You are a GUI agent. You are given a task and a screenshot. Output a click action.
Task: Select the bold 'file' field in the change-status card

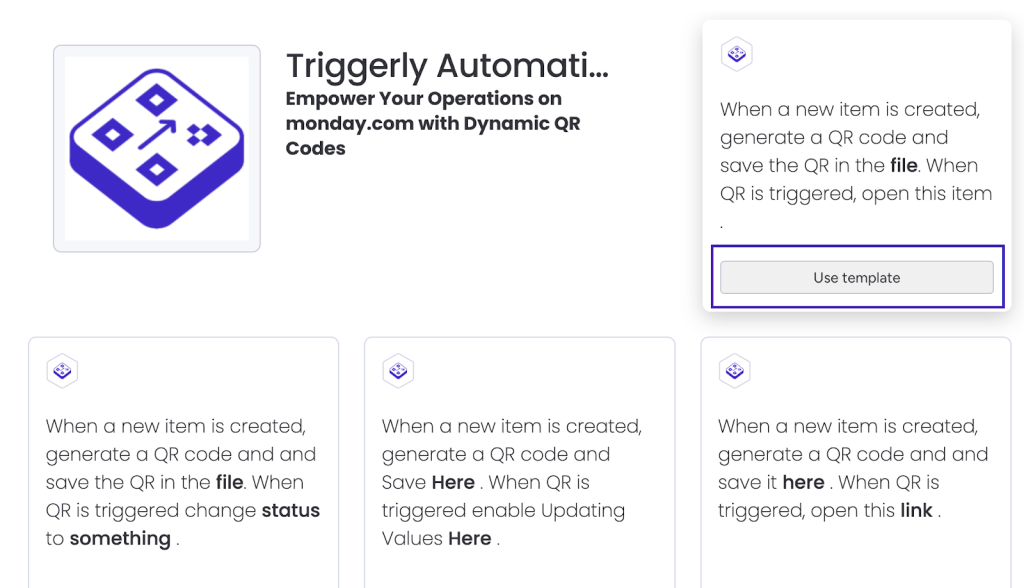229,482
